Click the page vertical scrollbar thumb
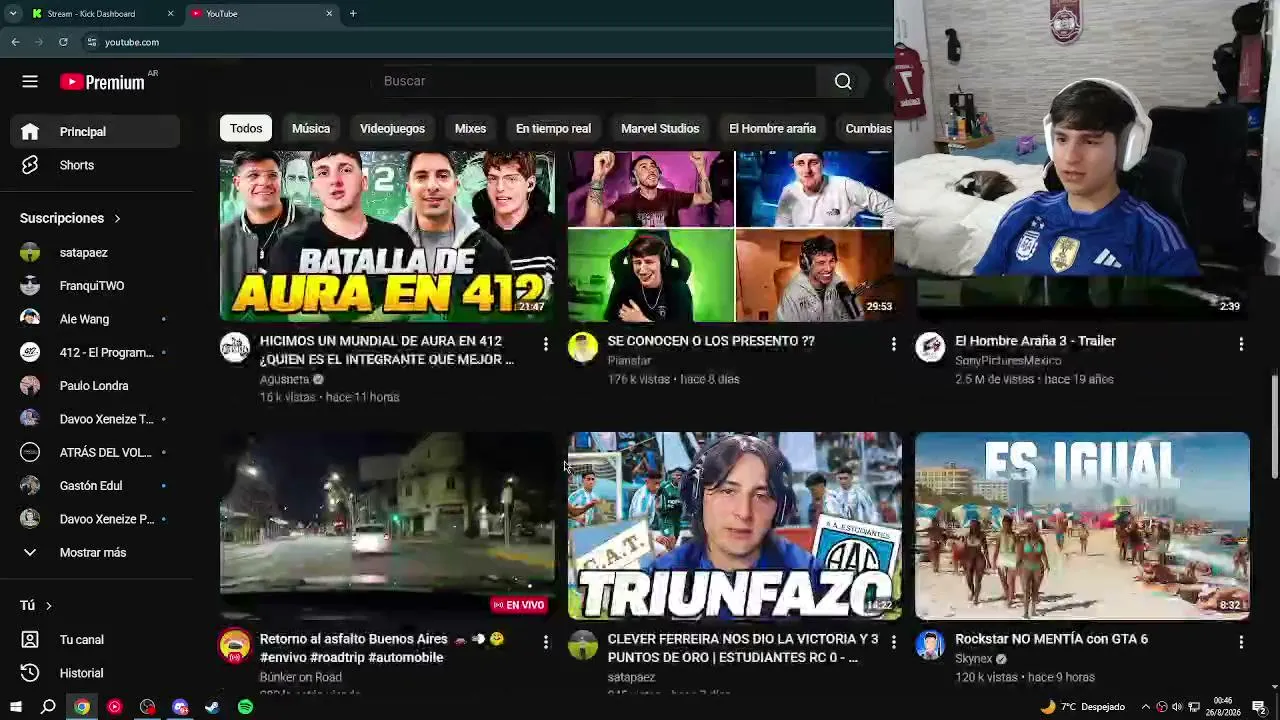Viewport: 1280px width, 720px height. point(1274,426)
